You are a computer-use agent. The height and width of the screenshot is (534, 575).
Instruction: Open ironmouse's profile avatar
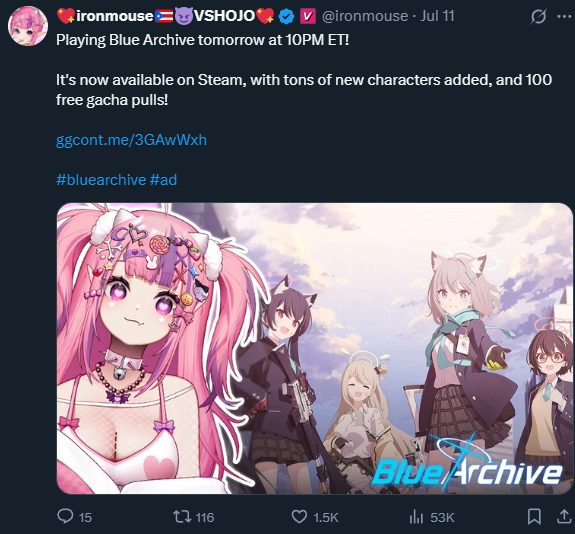pyautogui.click(x=28, y=26)
